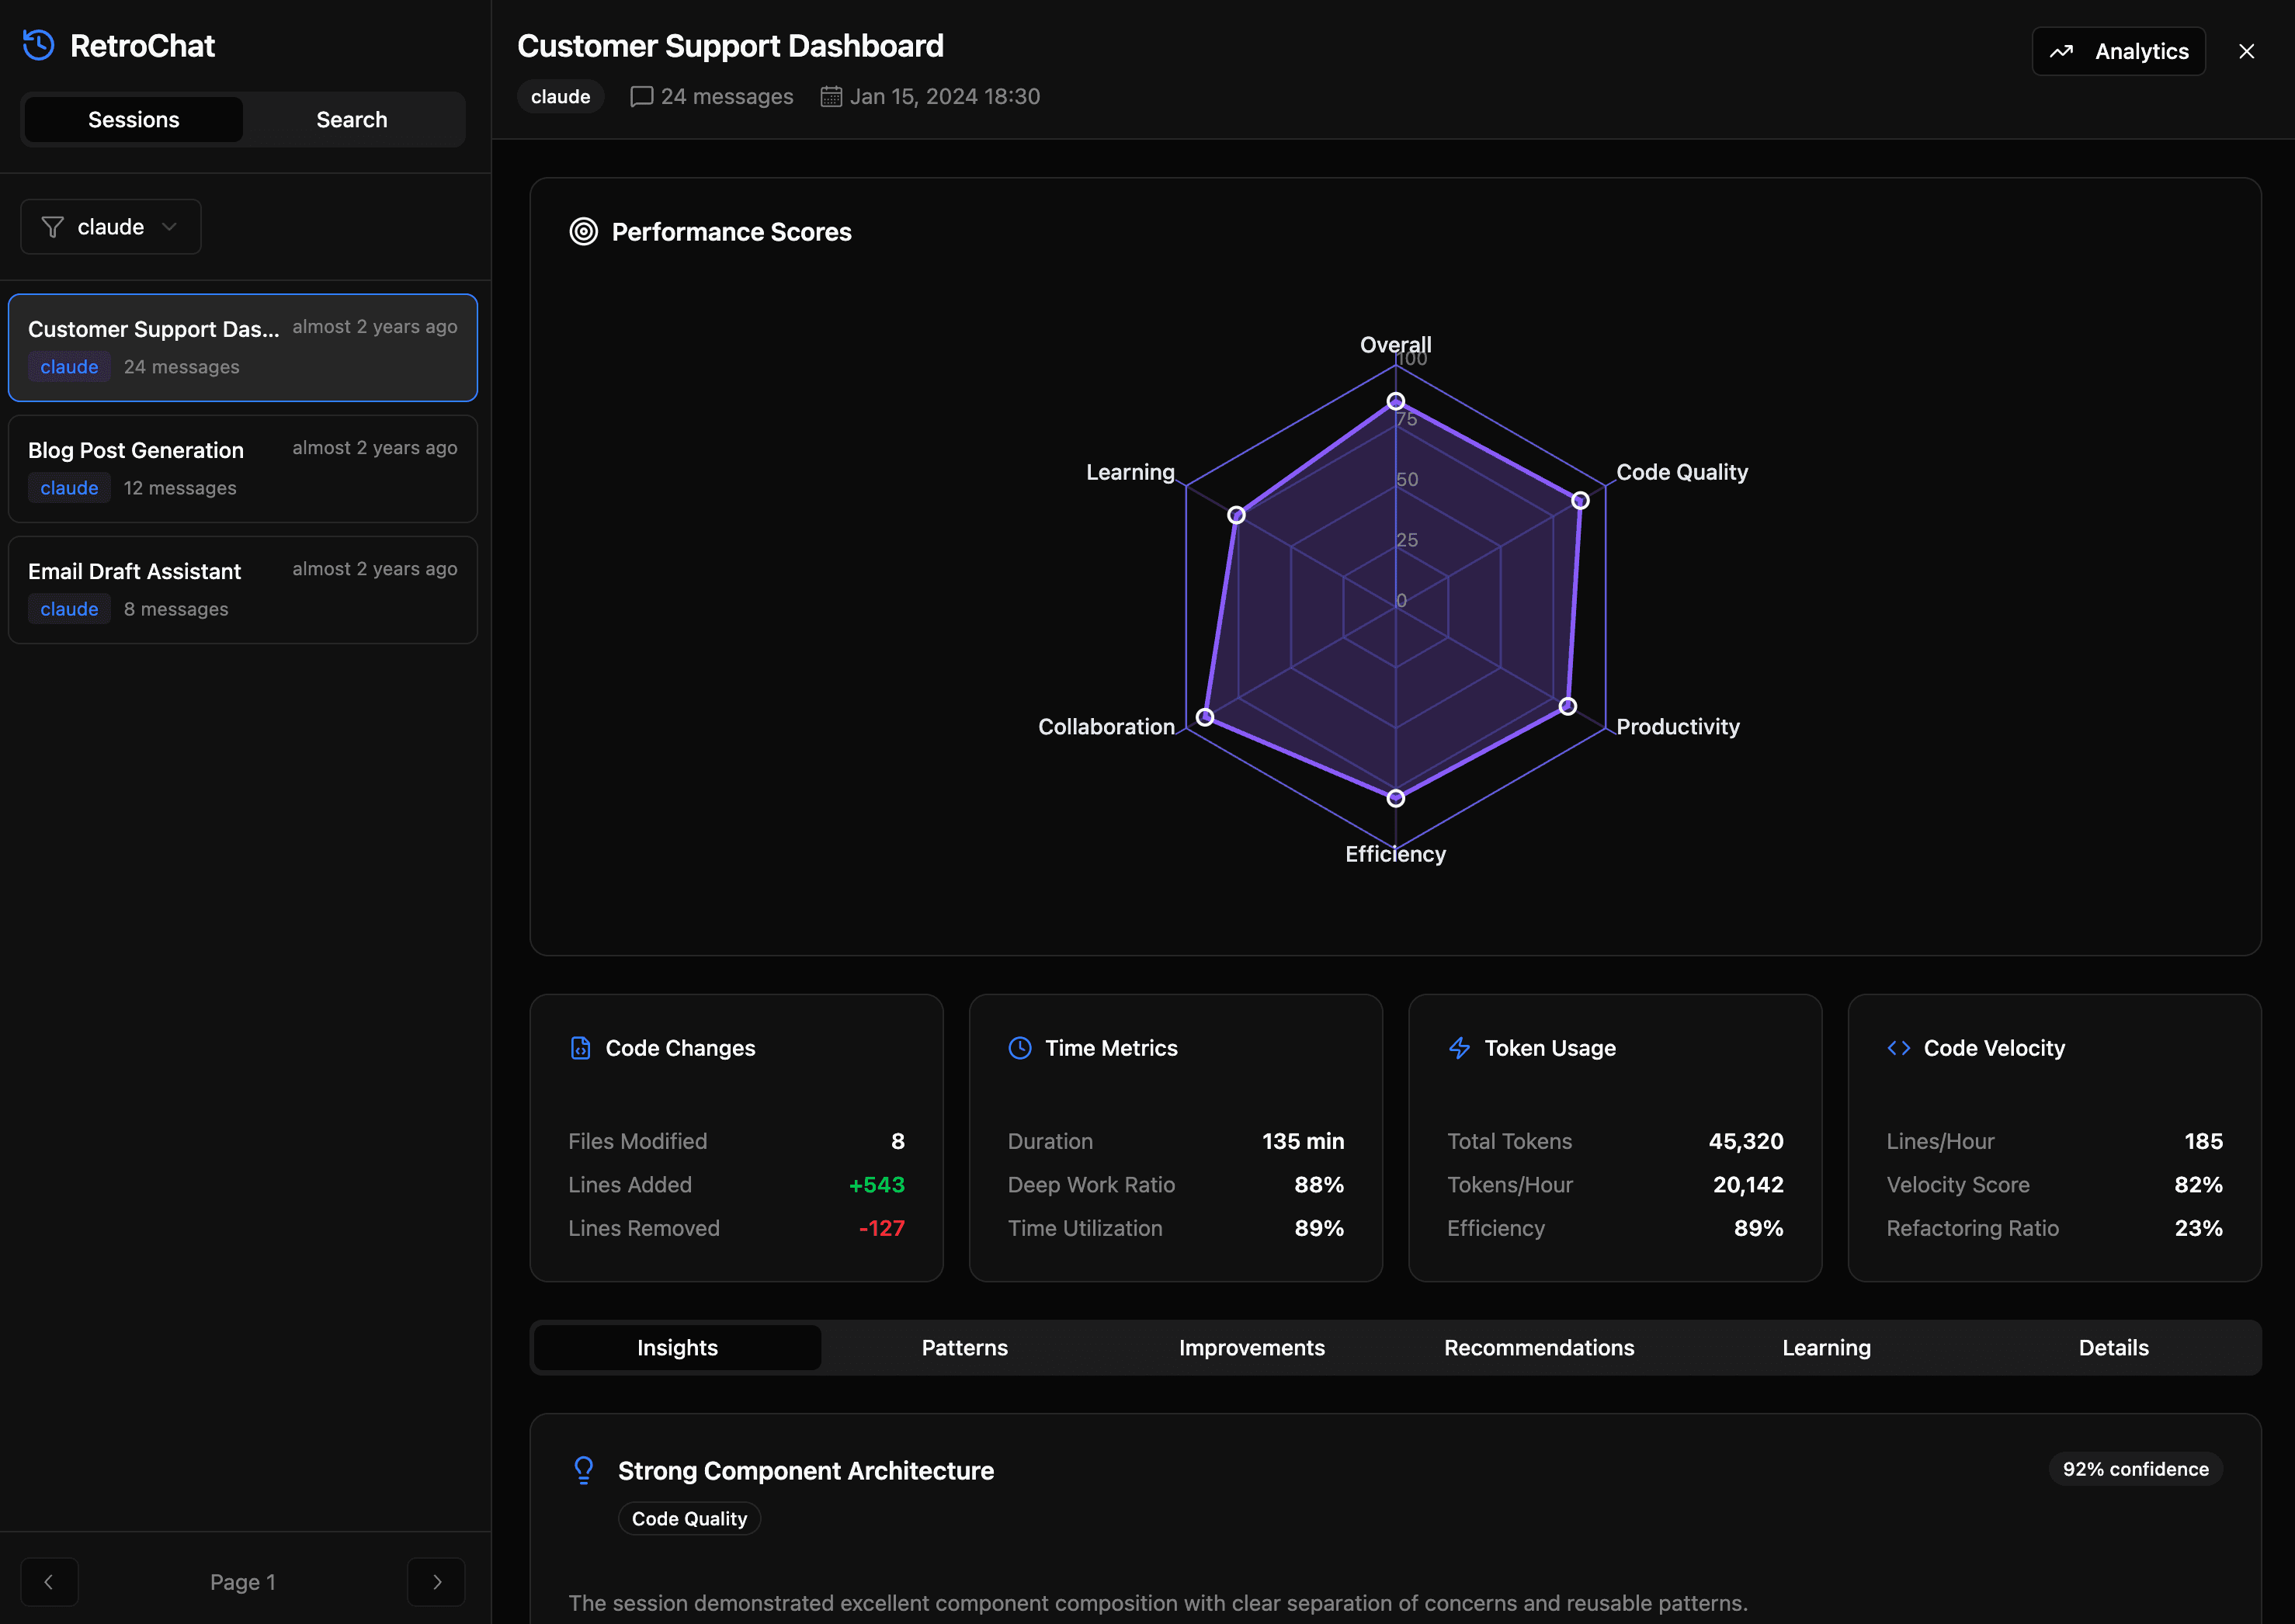Screen dimensions: 2295x1624
Task: Click the Time Metrics clock icon
Action: click(x=1019, y=1048)
